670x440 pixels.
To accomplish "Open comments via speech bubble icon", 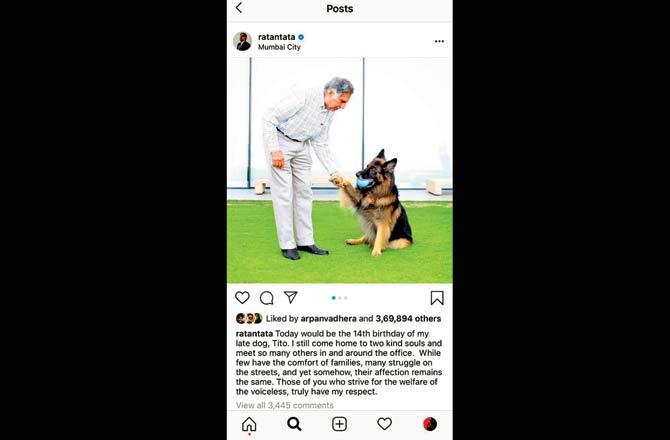I will coord(267,298).
